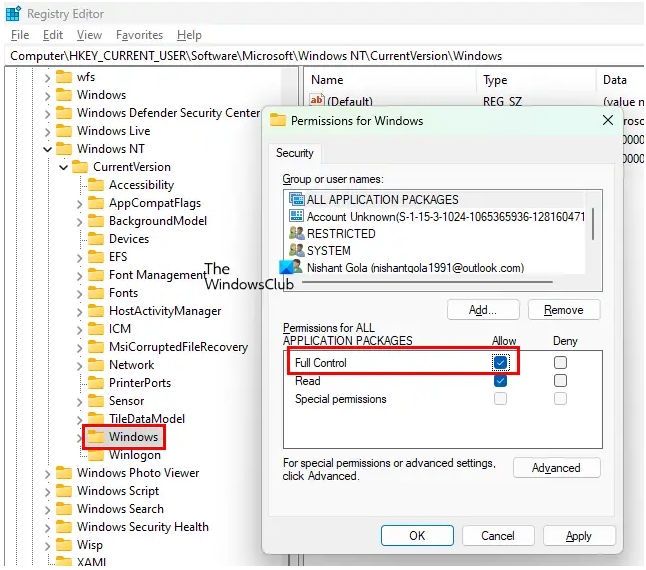Click the Windows Live folder icon
This screenshot has width=646, height=570.
click(x=64, y=131)
